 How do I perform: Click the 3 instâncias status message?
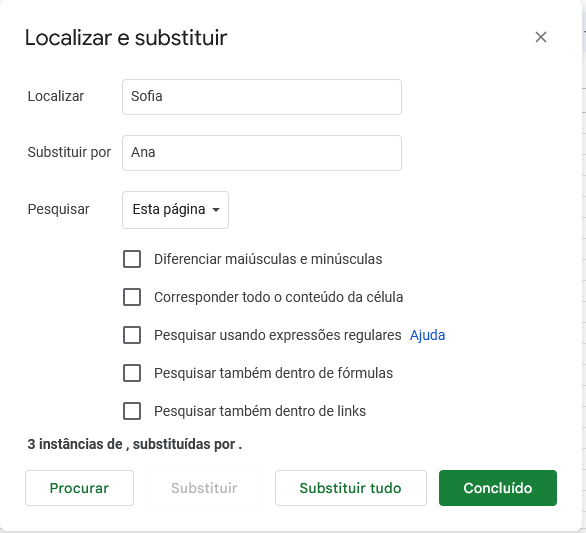135,444
